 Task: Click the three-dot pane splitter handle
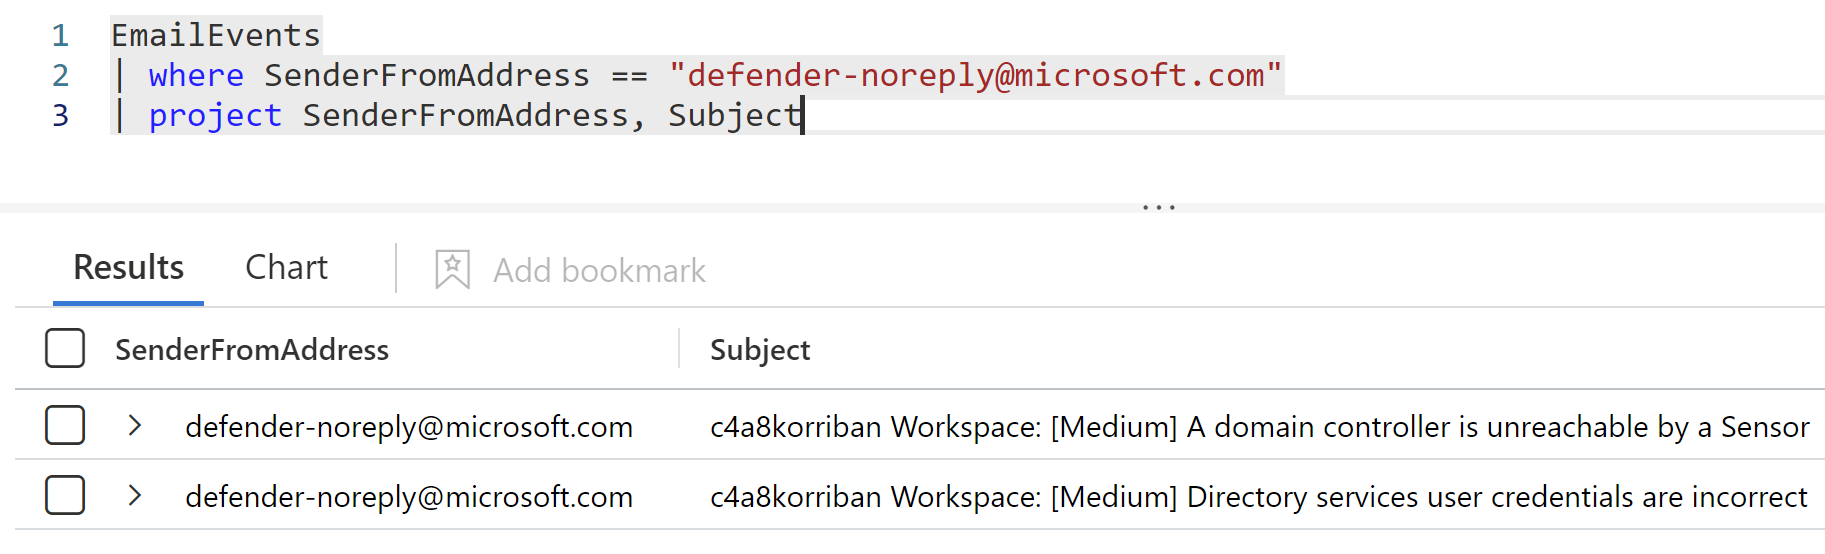tap(1158, 207)
